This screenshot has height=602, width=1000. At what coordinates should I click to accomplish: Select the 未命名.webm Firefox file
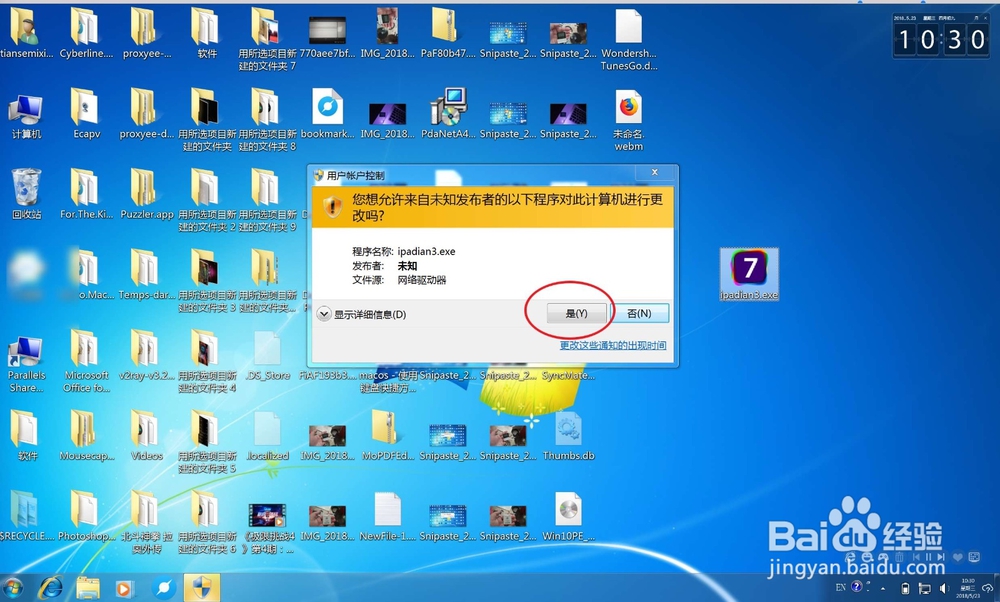pyautogui.click(x=629, y=121)
